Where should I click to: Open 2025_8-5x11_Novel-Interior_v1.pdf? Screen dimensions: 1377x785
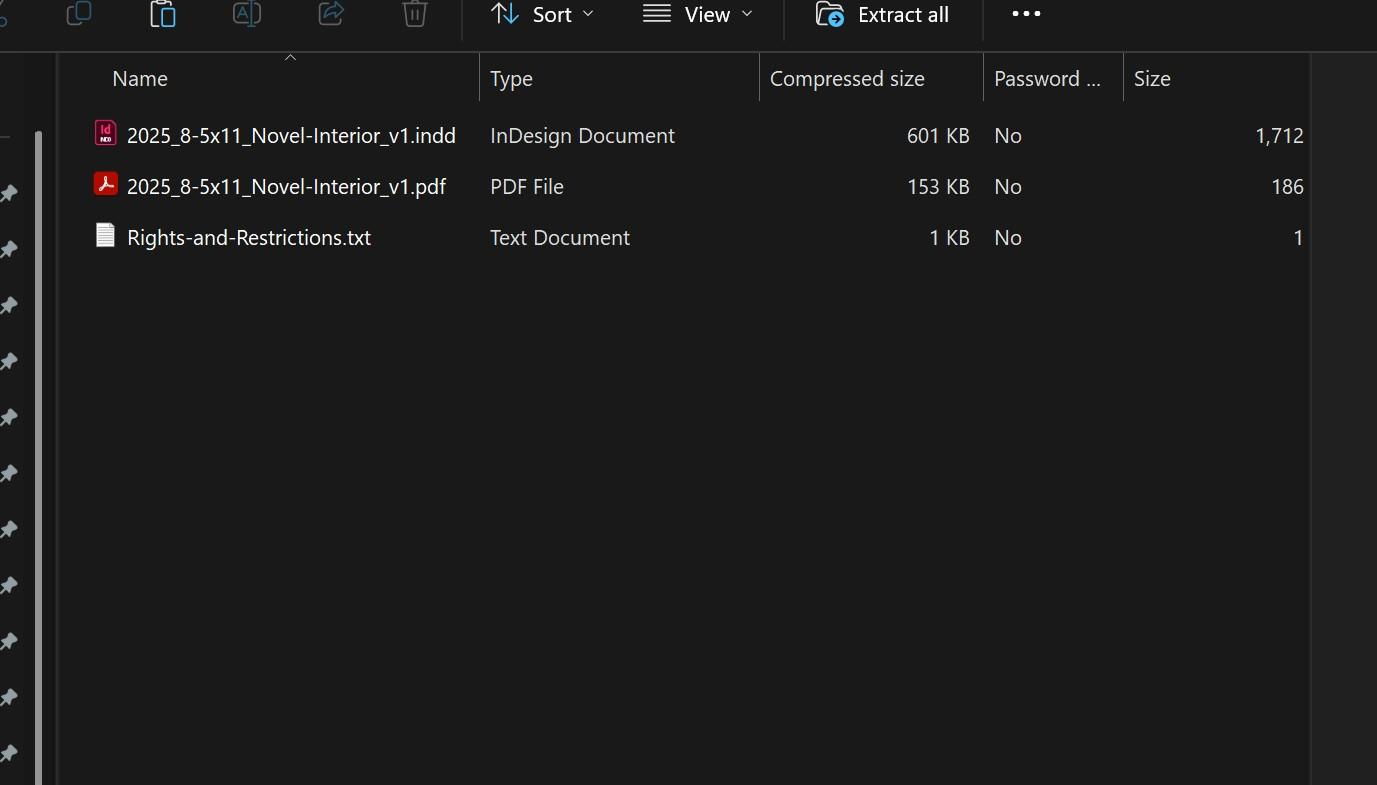point(287,186)
